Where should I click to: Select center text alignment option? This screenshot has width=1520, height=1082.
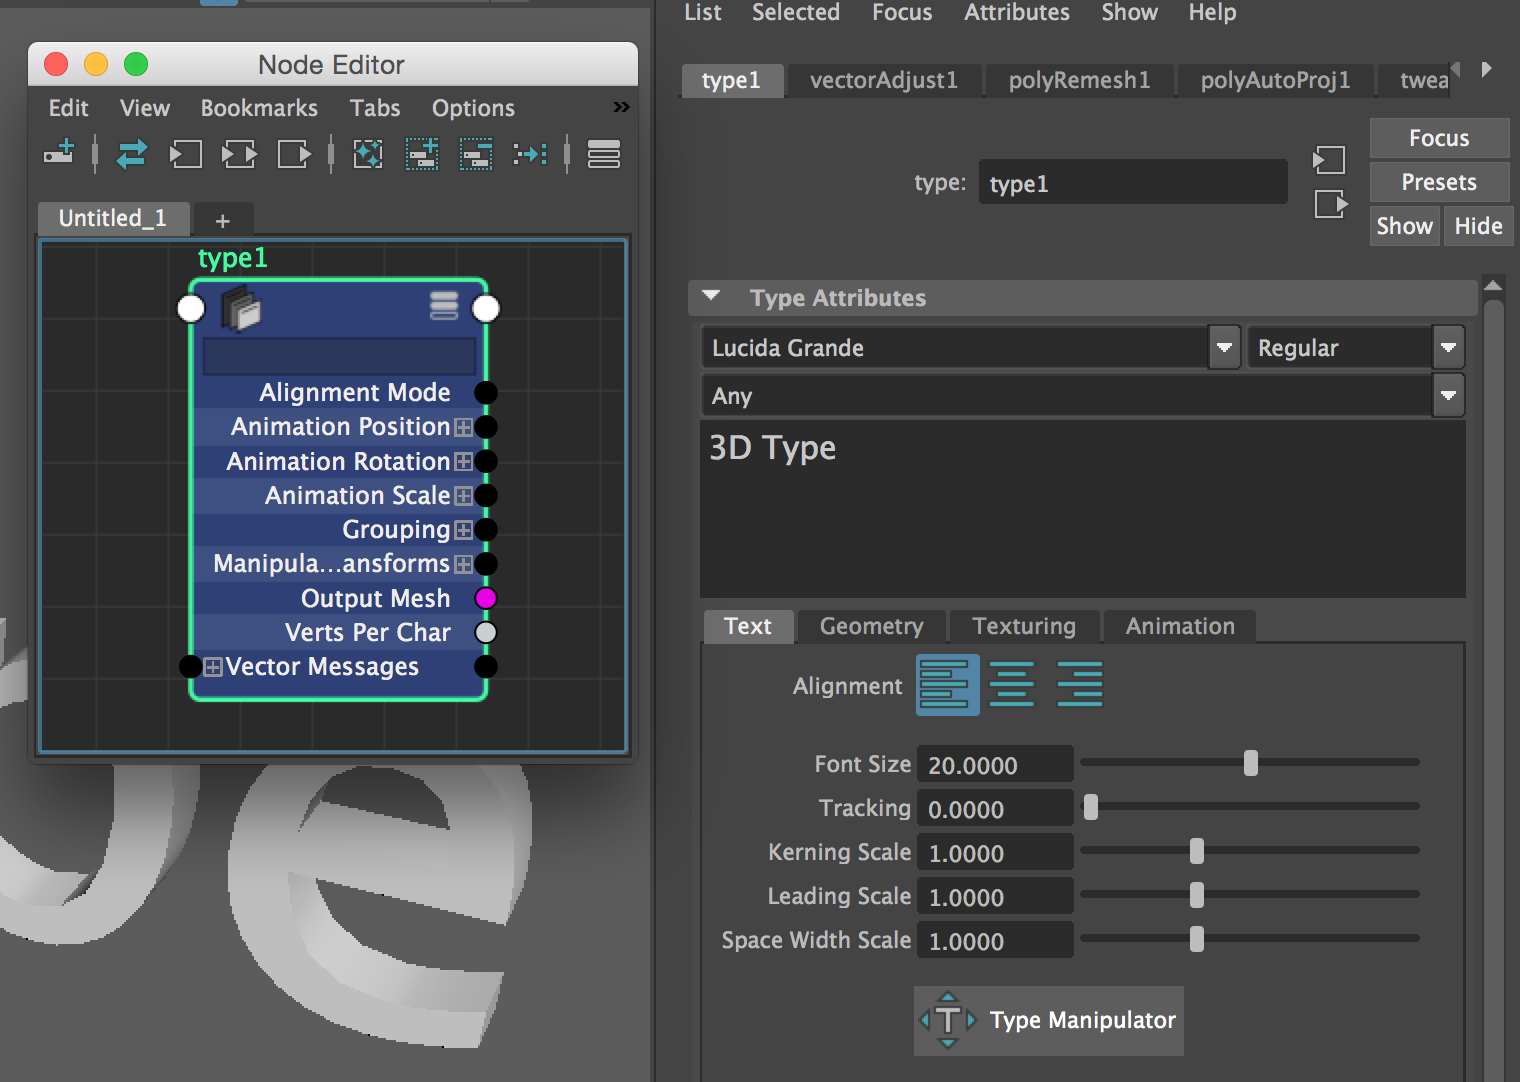click(x=1012, y=684)
